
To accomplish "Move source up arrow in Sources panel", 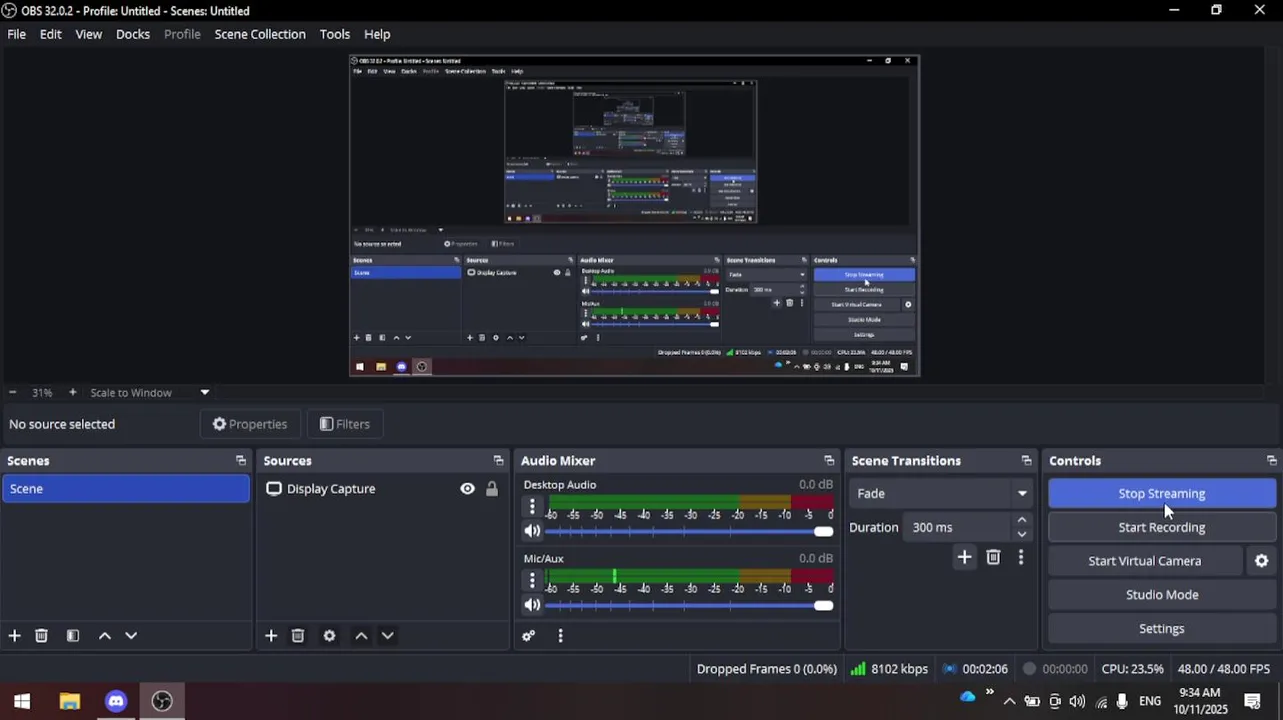I will (361, 636).
